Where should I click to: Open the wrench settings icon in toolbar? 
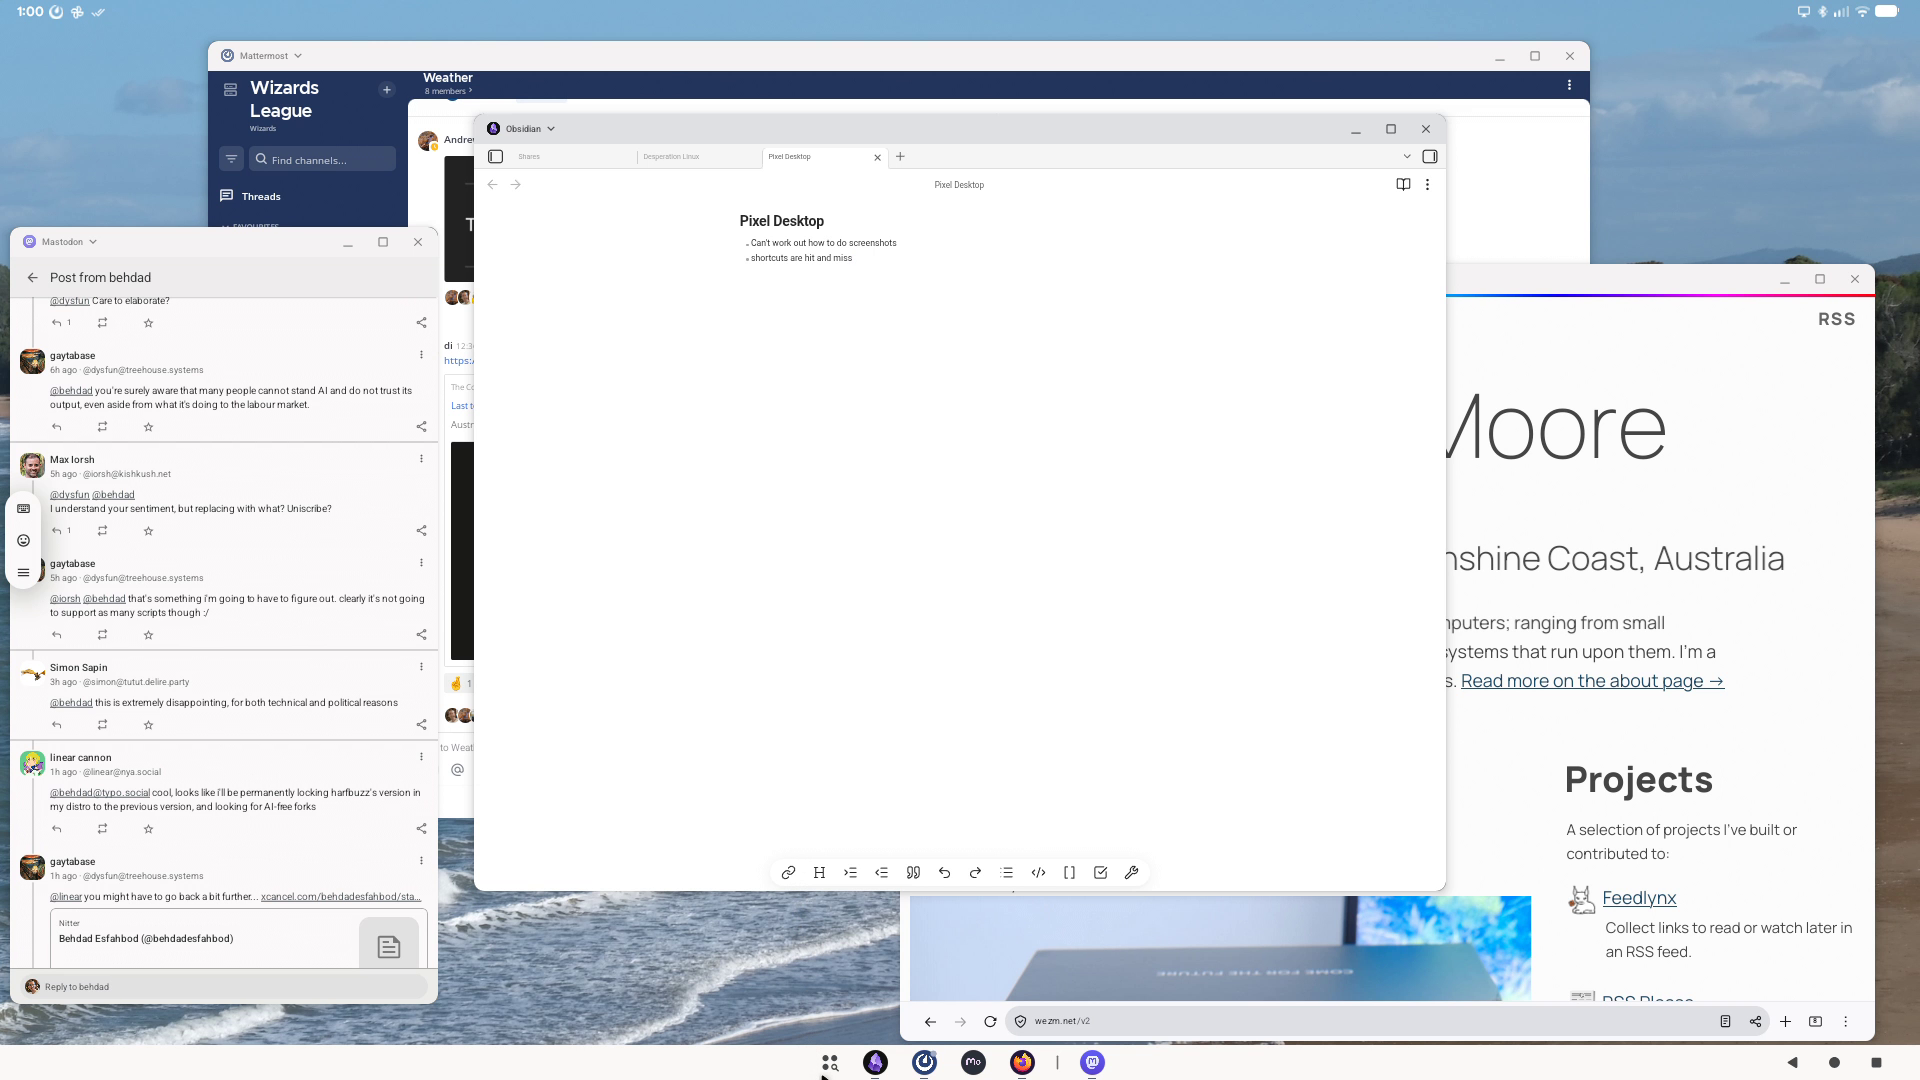(x=1131, y=873)
